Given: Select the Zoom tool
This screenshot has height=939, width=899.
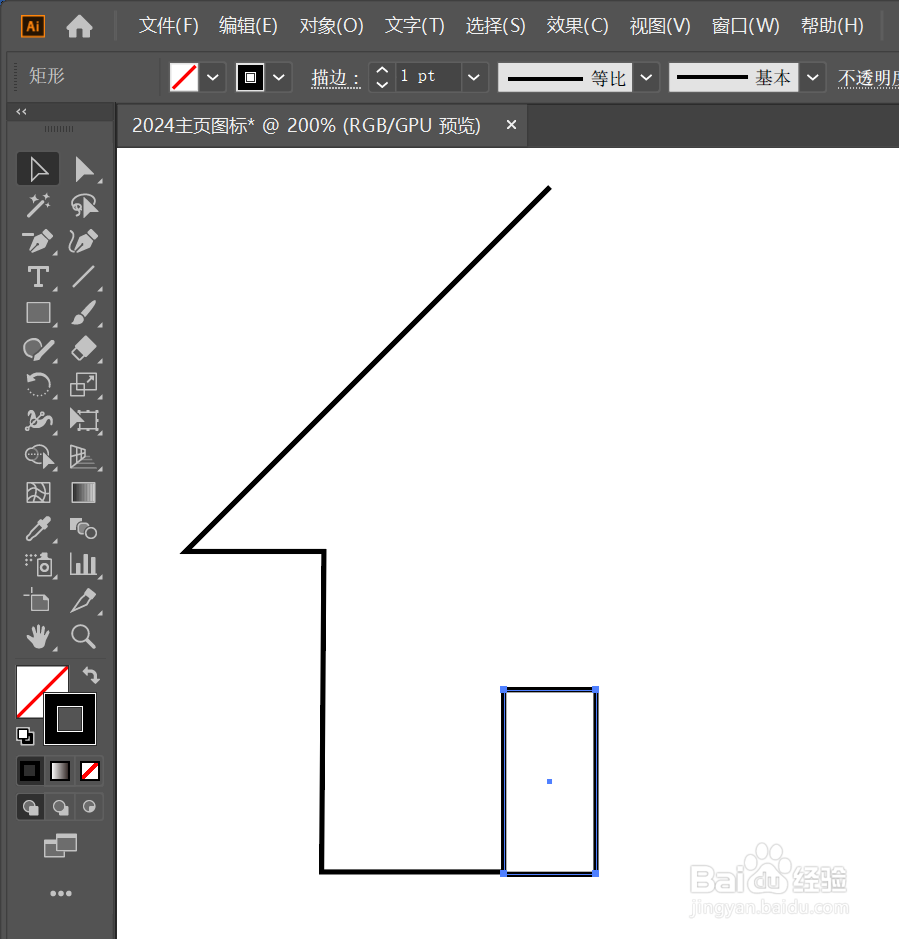Looking at the screenshot, I should (x=83, y=637).
